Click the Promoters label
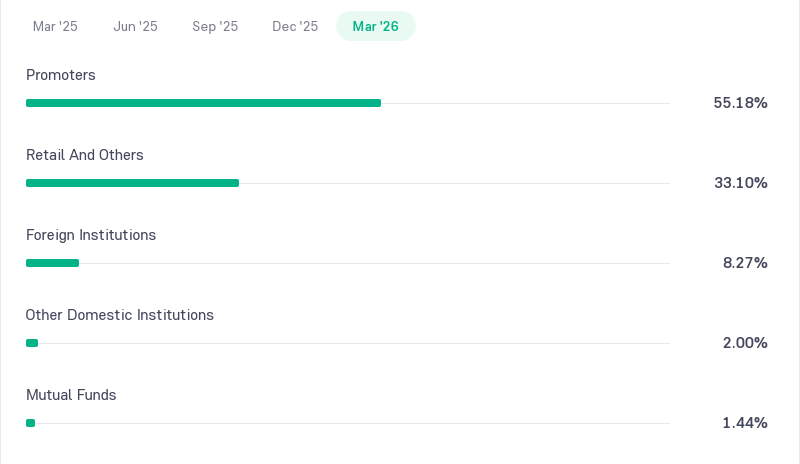 [x=61, y=75]
